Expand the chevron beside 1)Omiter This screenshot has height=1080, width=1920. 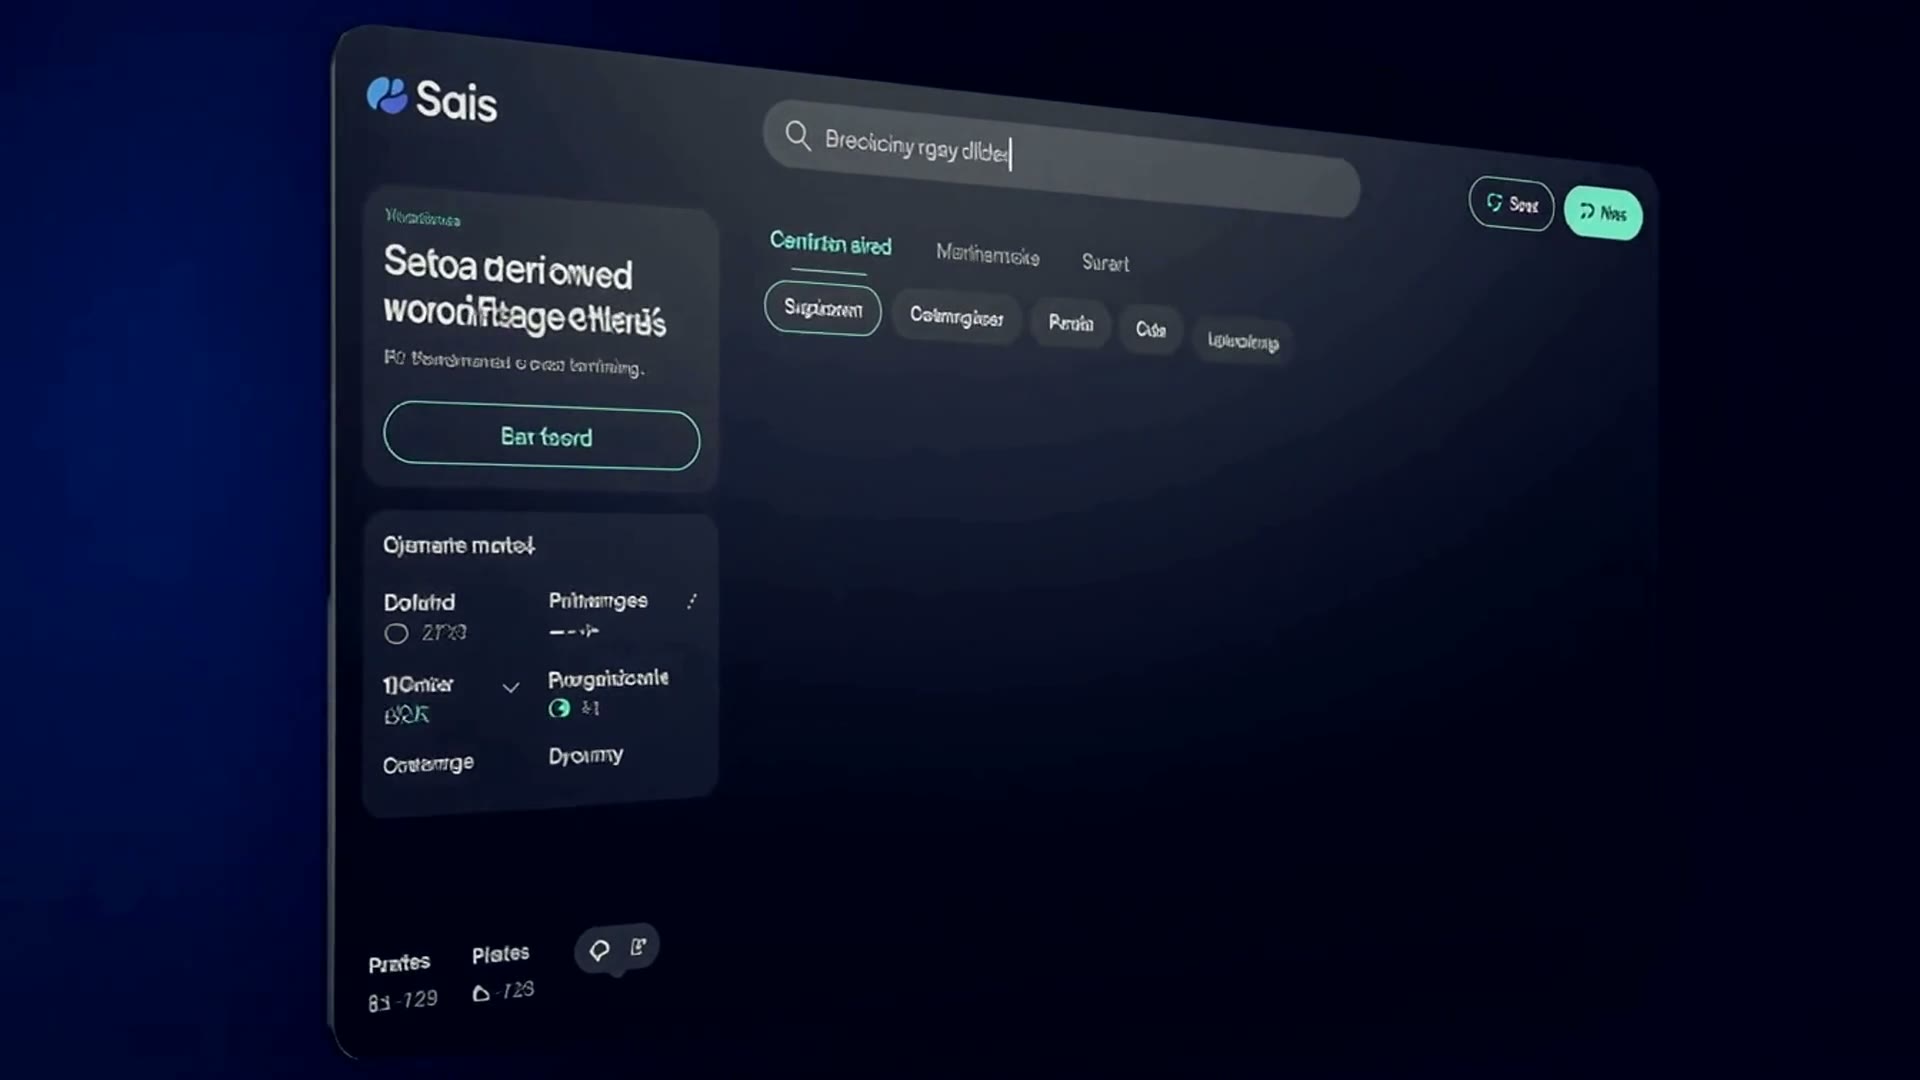coord(511,687)
